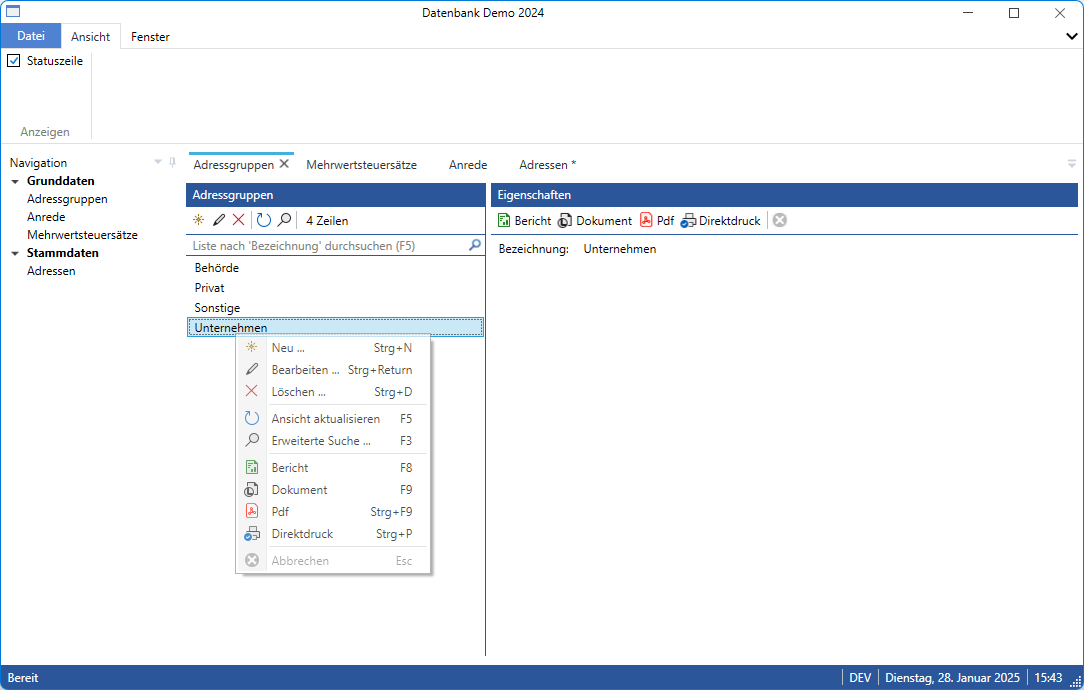Click the New record star icon in Adressgruppen toolbar
The height and width of the screenshot is (690, 1084).
(198, 221)
